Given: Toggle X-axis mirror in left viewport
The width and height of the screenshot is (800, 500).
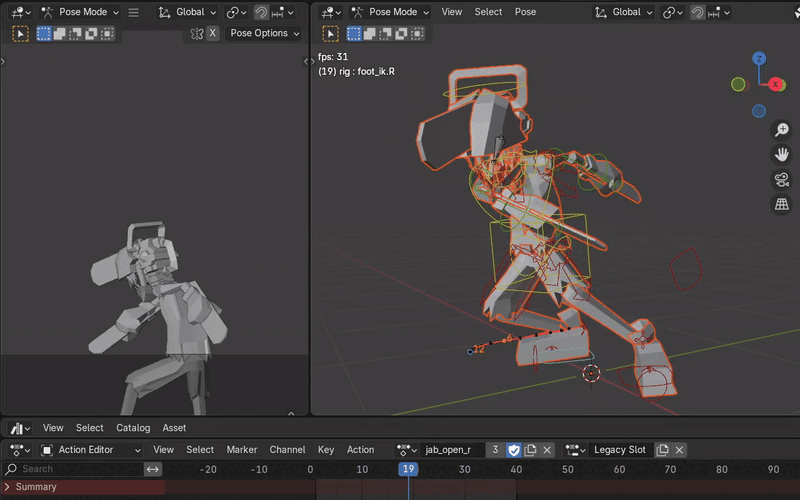Looking at the screenshot, I should [213, 33].
